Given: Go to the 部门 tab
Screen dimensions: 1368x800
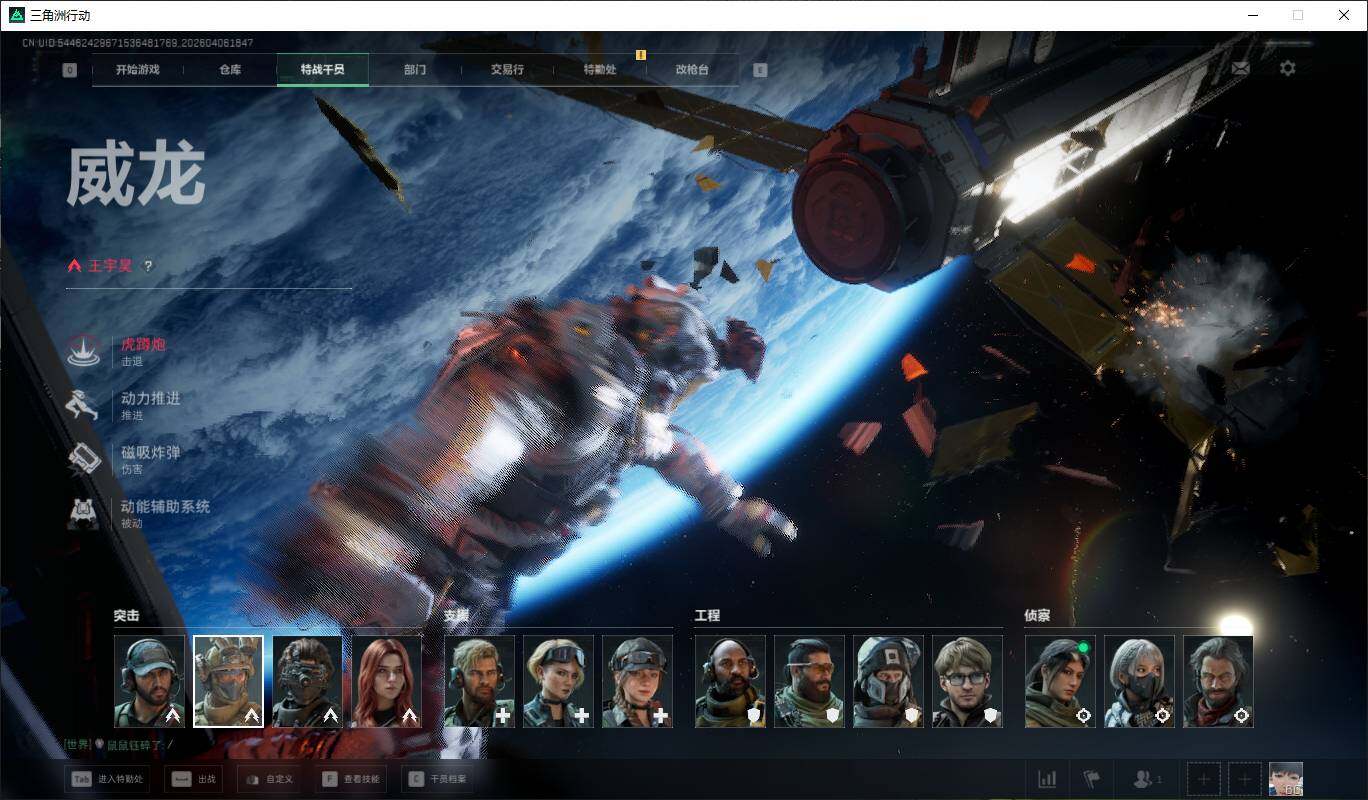Looking at the screenshot, I should pos(415,70).
